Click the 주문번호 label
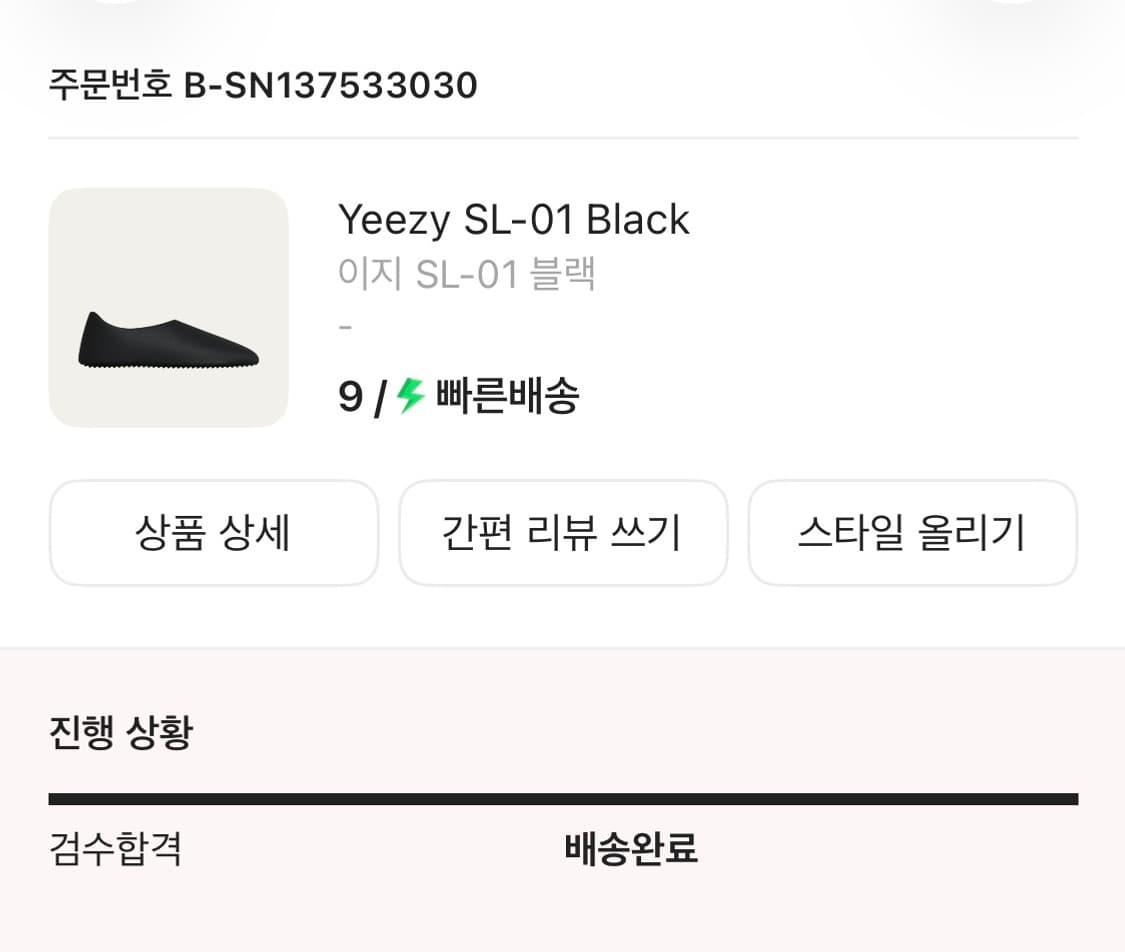The width and height of the screenshot is (1125, 952). tap(111, 86)
